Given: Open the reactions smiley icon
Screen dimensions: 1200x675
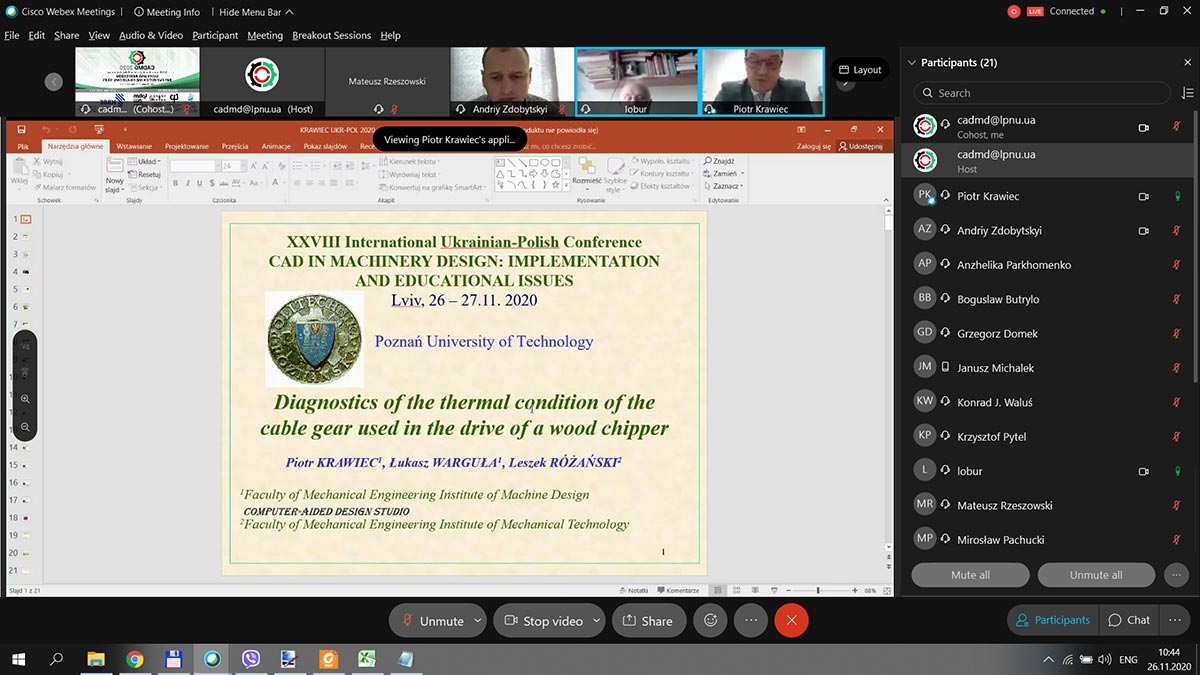Looking at the screenshot, I should tap(710, 620).
